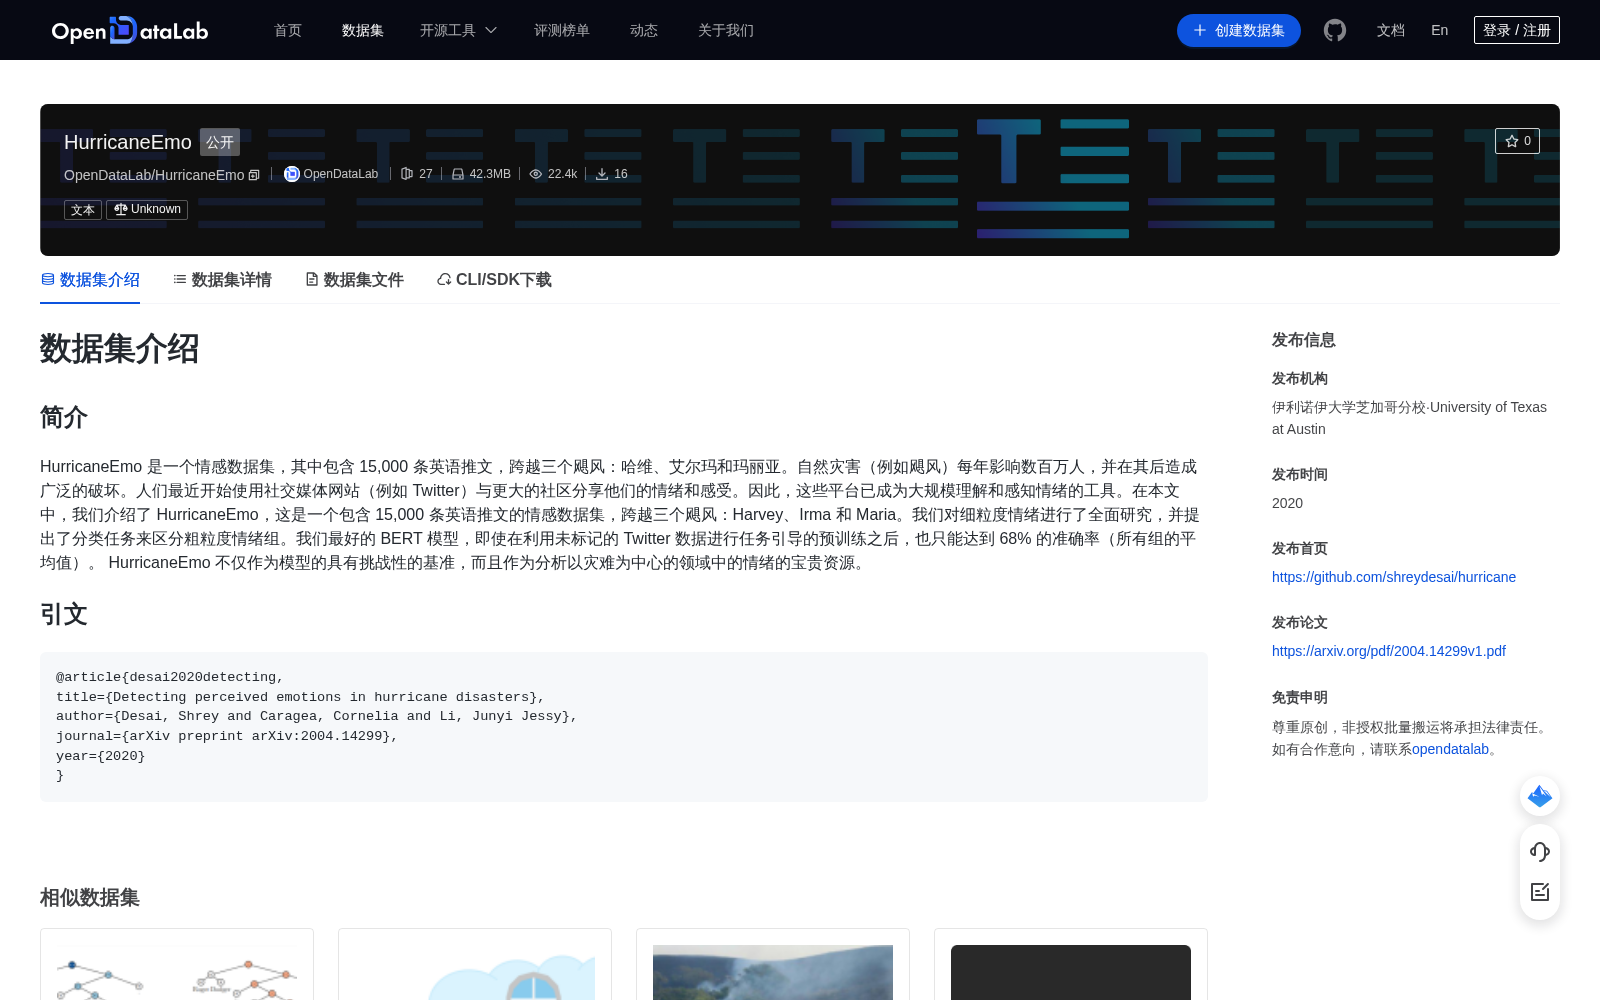
Task: Click the 文本 tag
Action: [x=83, y=210]
